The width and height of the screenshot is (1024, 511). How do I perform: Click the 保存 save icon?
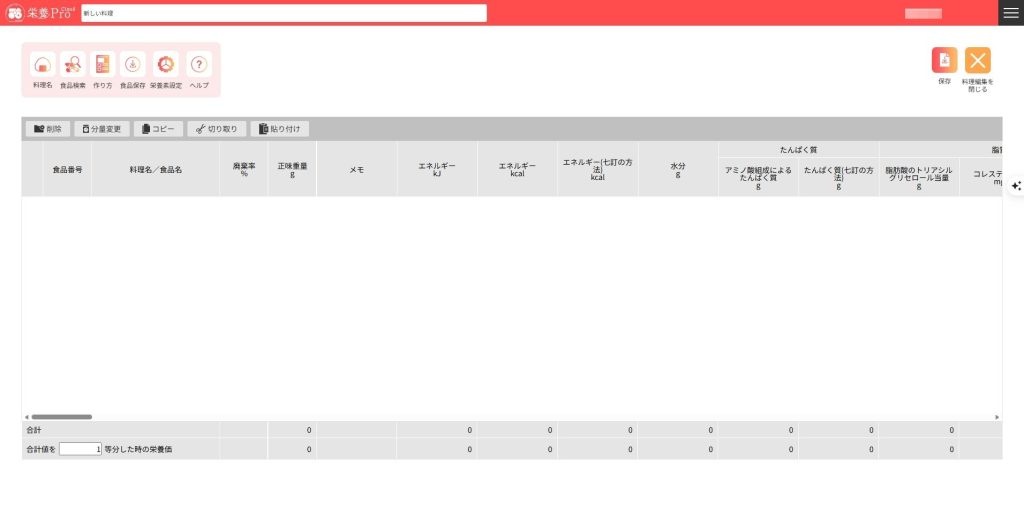point(944,61)
